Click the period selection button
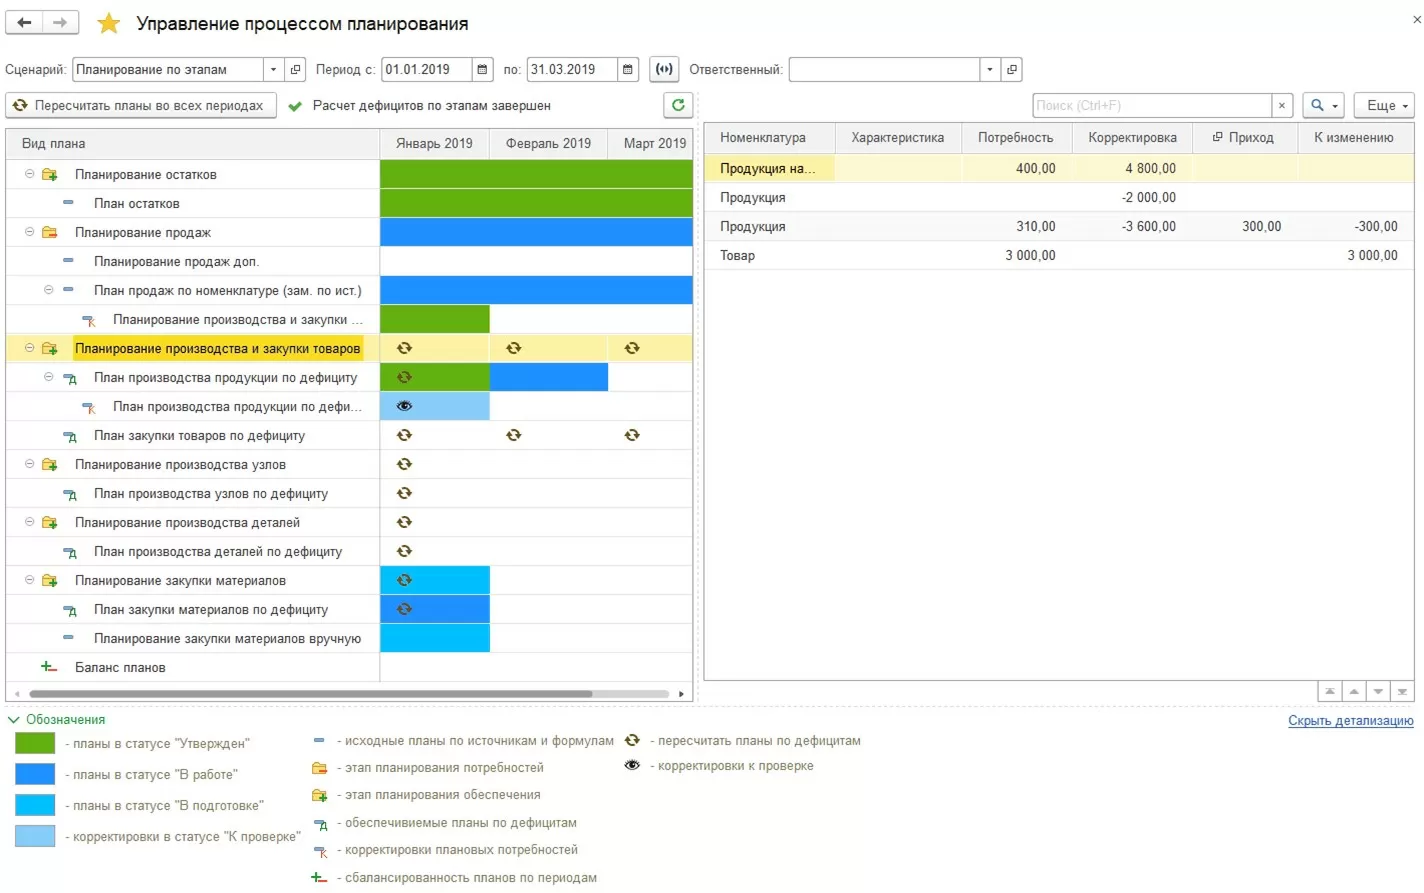The image size is (1424, 893). 664,69
